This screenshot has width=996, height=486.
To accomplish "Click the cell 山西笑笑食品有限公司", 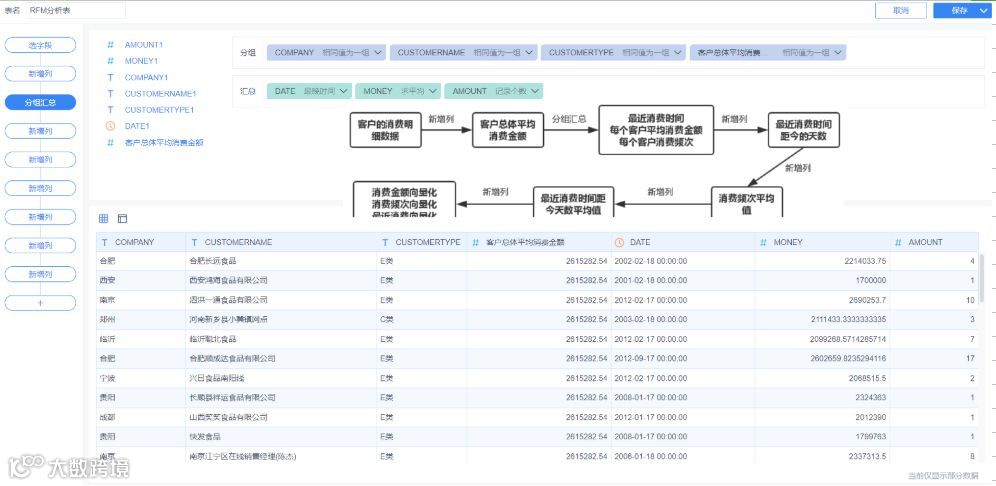I will click(282, 417).
